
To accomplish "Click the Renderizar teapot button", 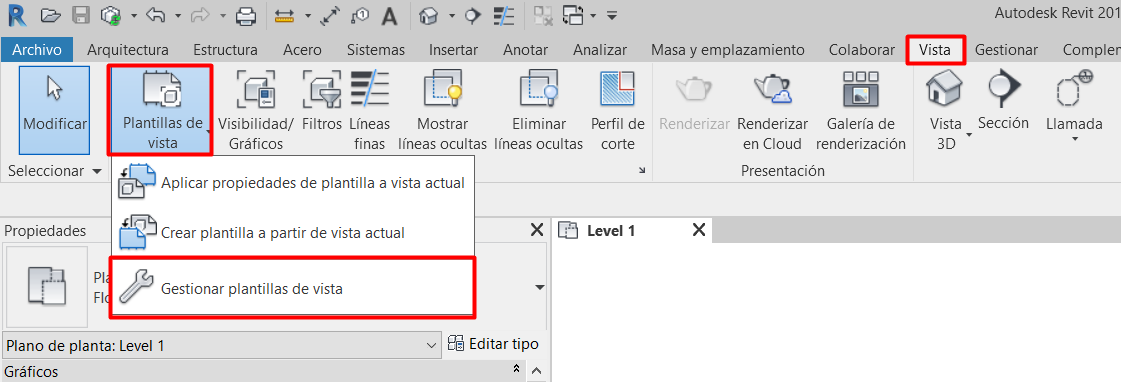I will 694,102.
